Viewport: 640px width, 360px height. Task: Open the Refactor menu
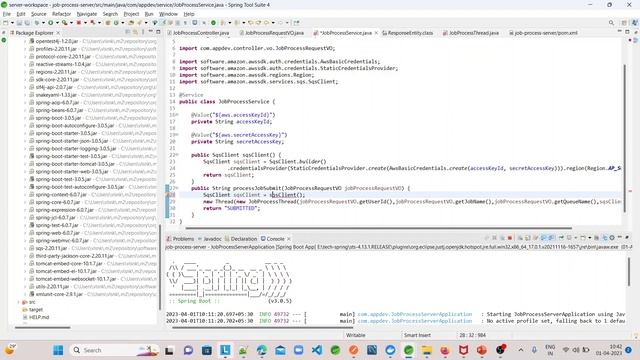[62, 14]
